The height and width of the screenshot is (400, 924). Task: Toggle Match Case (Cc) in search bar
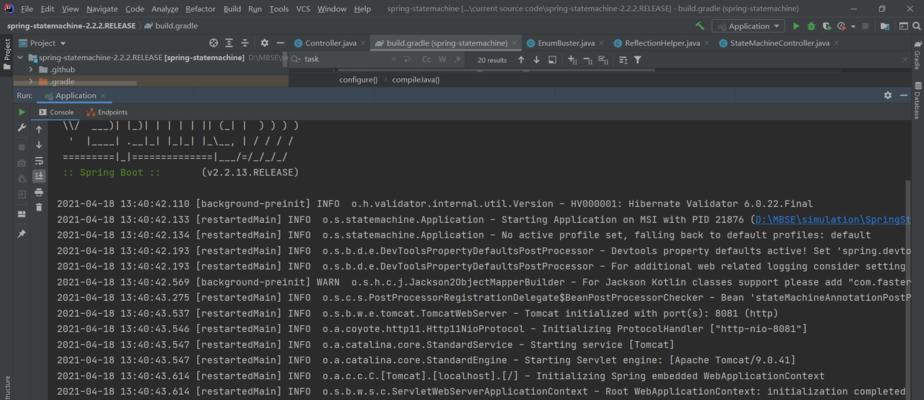coord(427,59)
